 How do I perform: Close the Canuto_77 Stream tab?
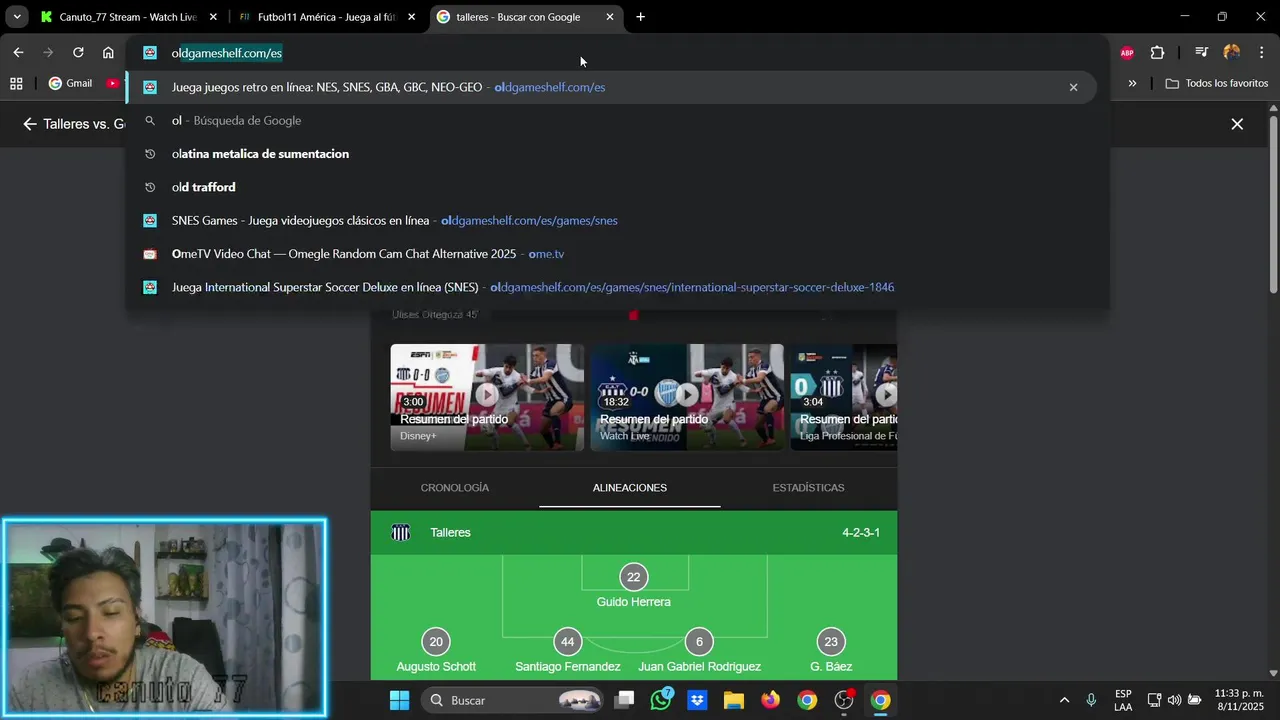(x=213, y=17)
